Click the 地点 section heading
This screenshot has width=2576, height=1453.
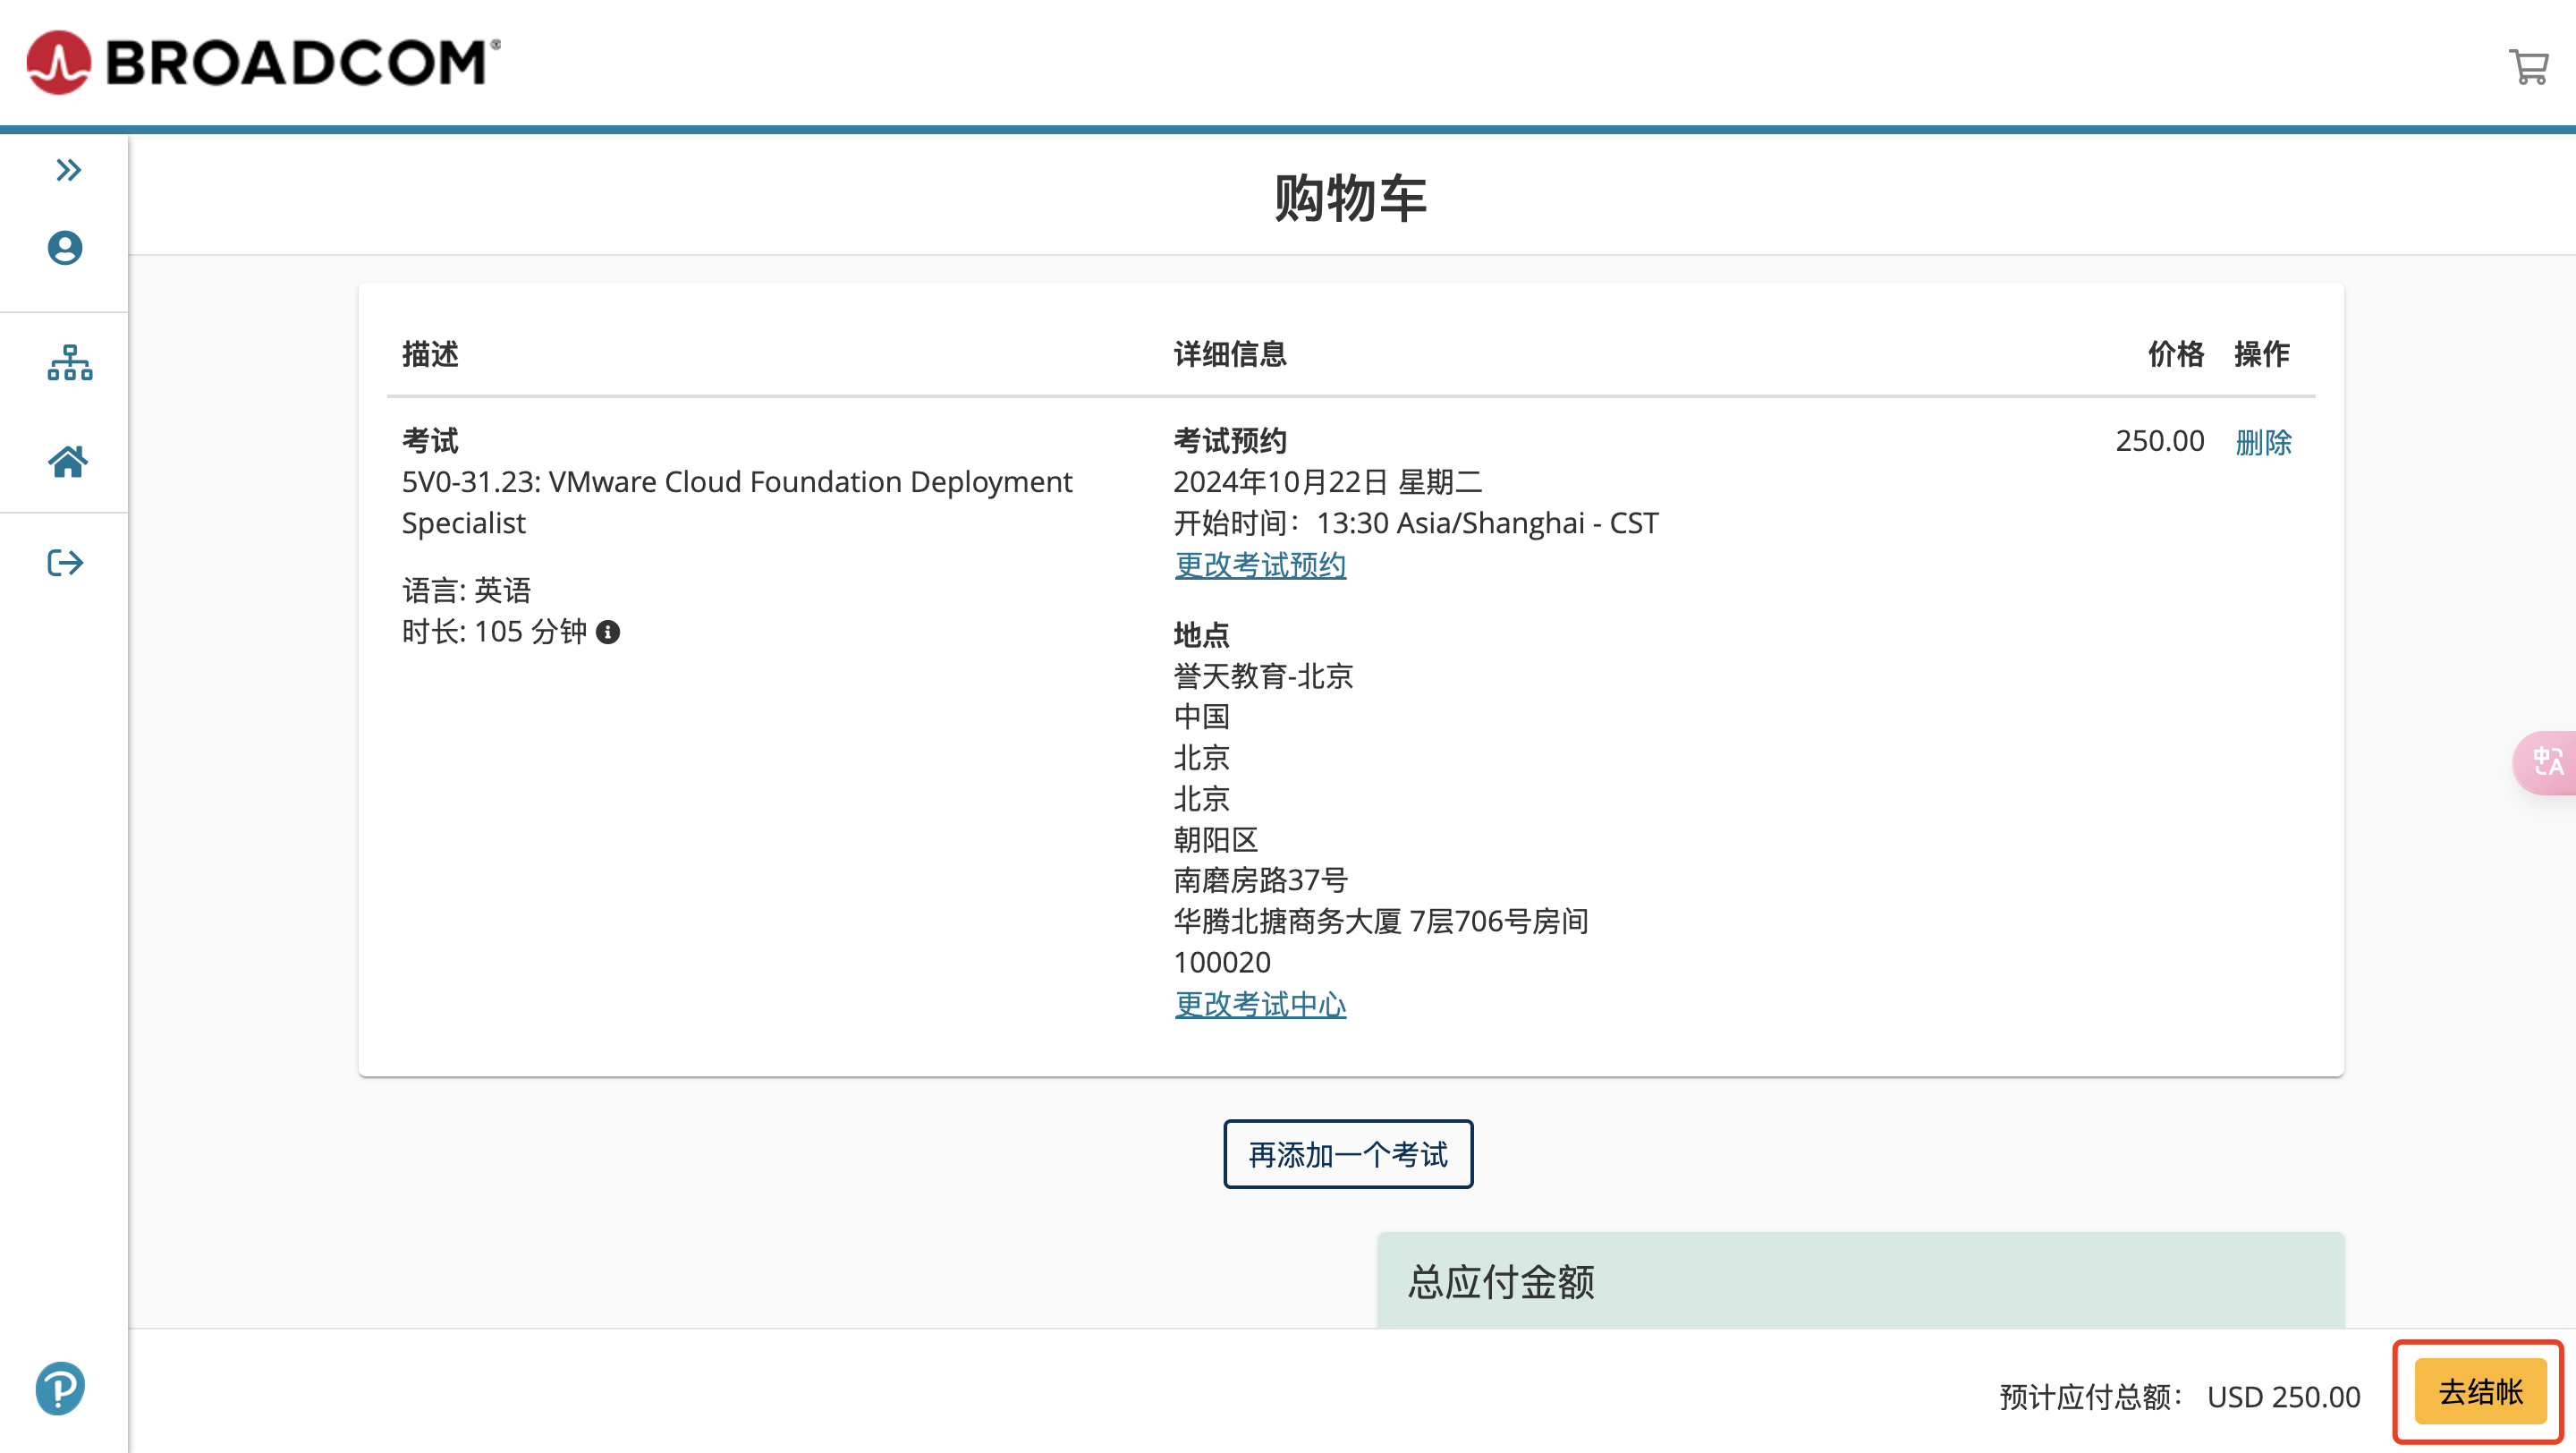point(1201,635)
